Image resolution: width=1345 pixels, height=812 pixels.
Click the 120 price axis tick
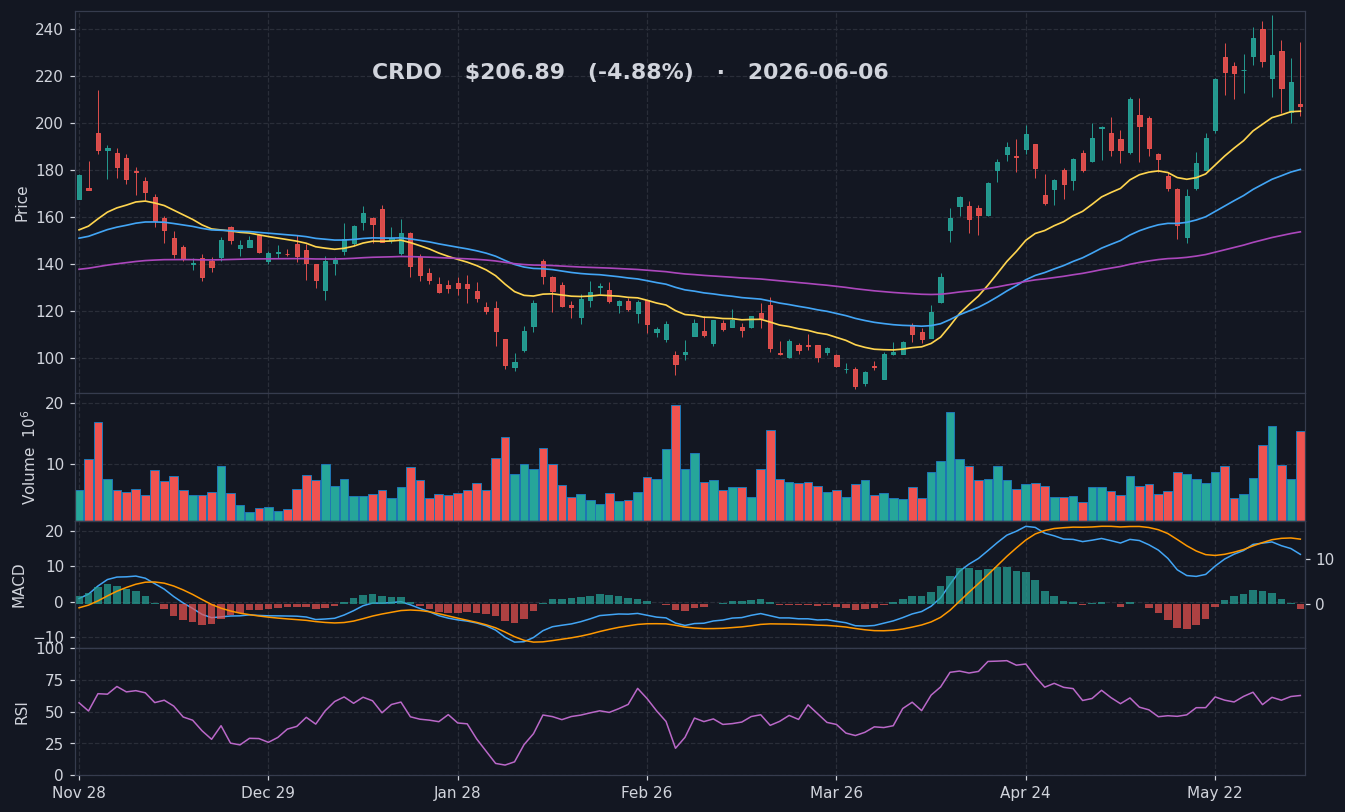(x=49, y=312)
